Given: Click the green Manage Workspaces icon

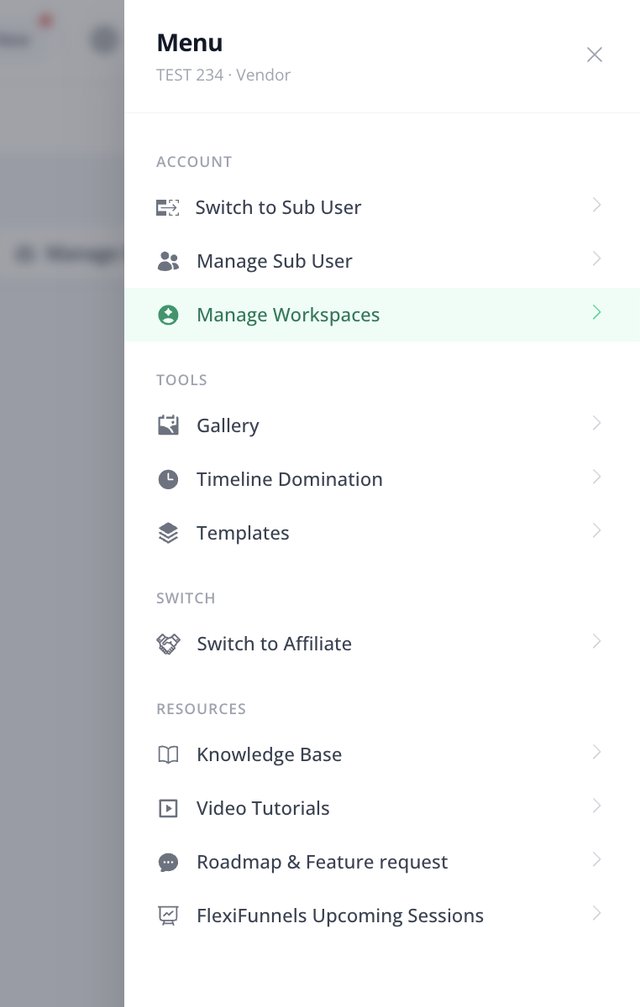Looking at the screenshot, I should (168, 315).
